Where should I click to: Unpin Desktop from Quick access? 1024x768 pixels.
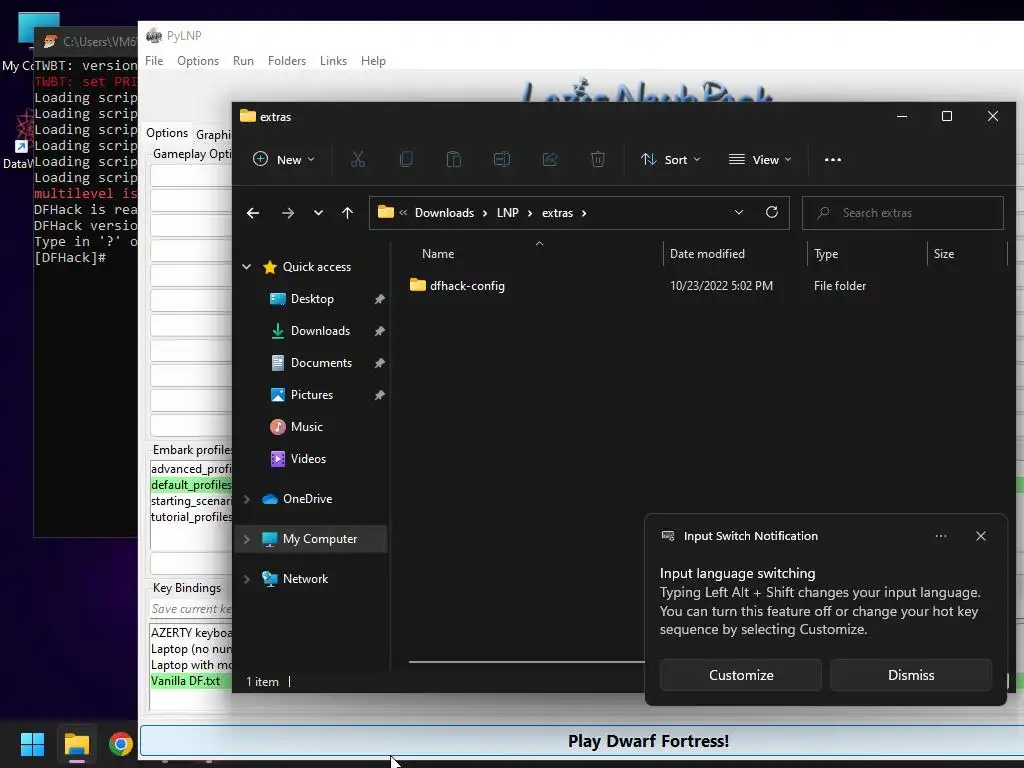click(379, 299)
